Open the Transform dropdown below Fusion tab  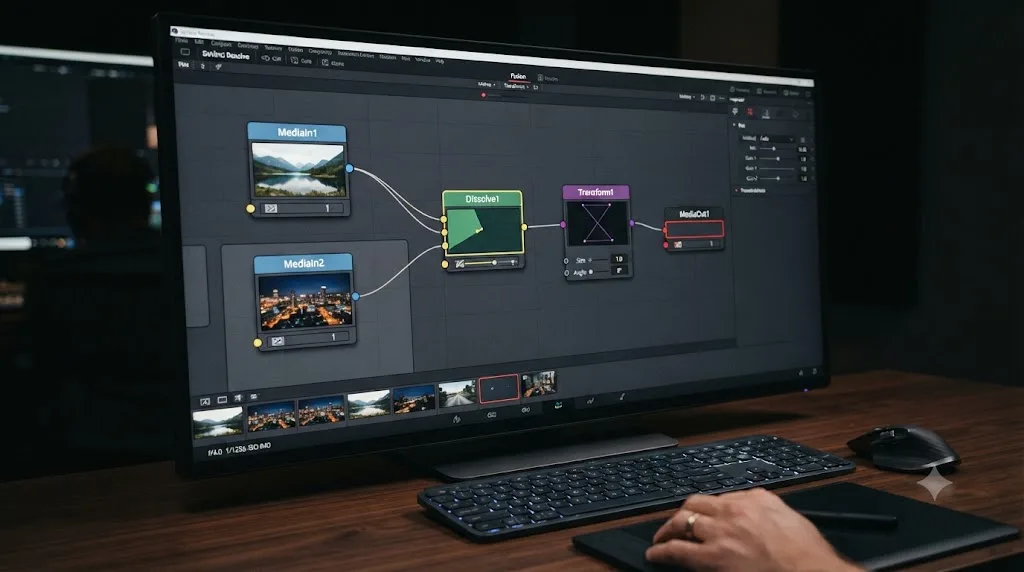516,86
